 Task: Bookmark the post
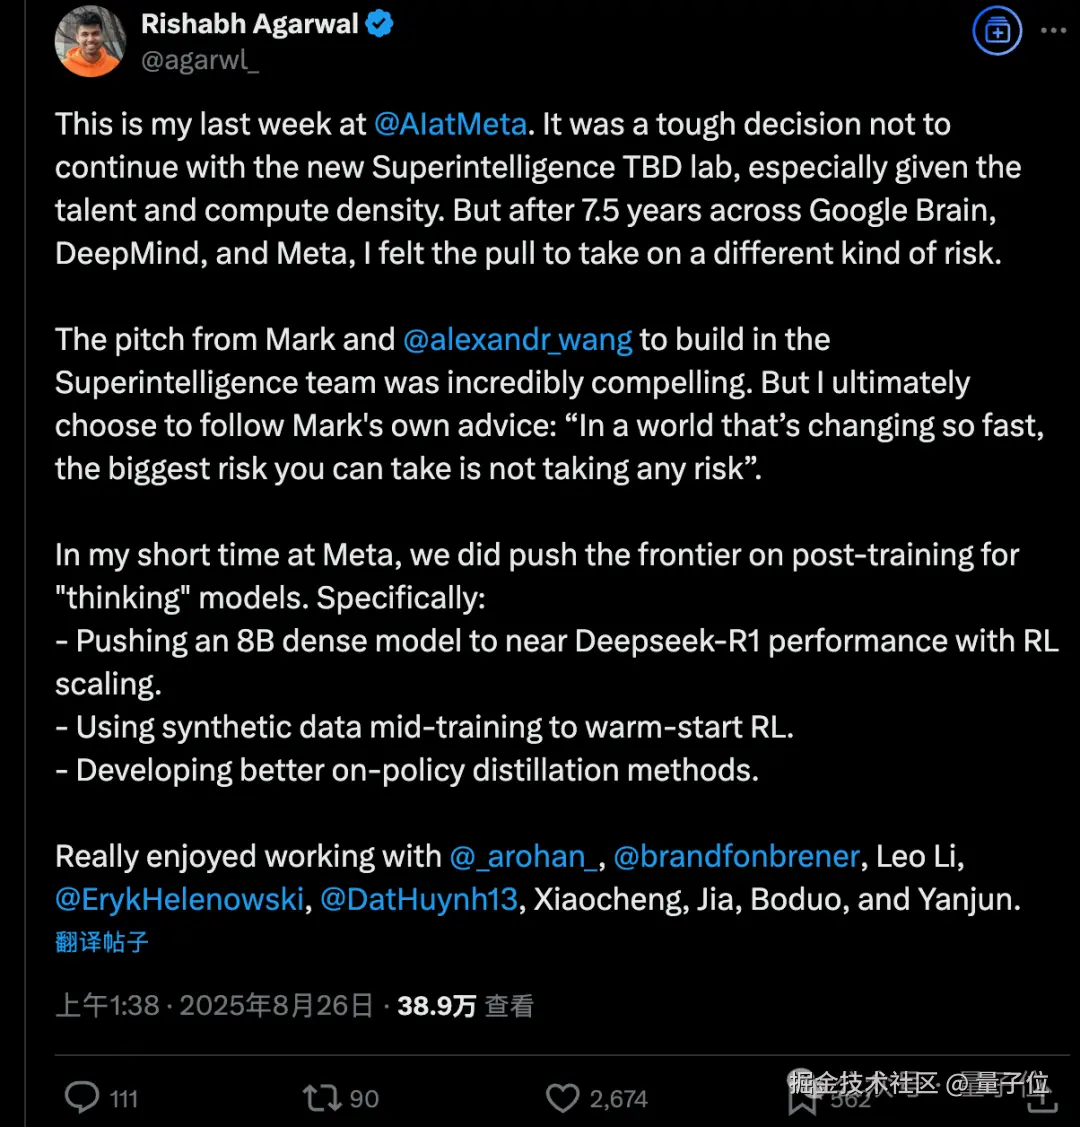pos(802,1100)
